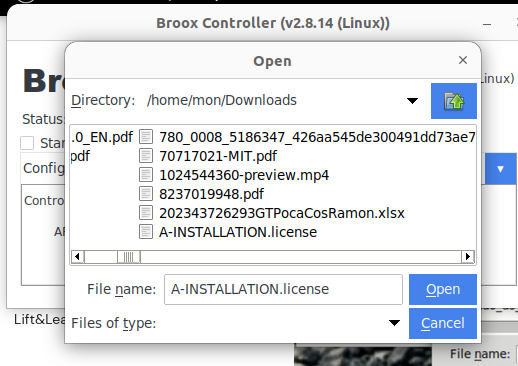Expand the Files of type dropdown

coord(394,323)
